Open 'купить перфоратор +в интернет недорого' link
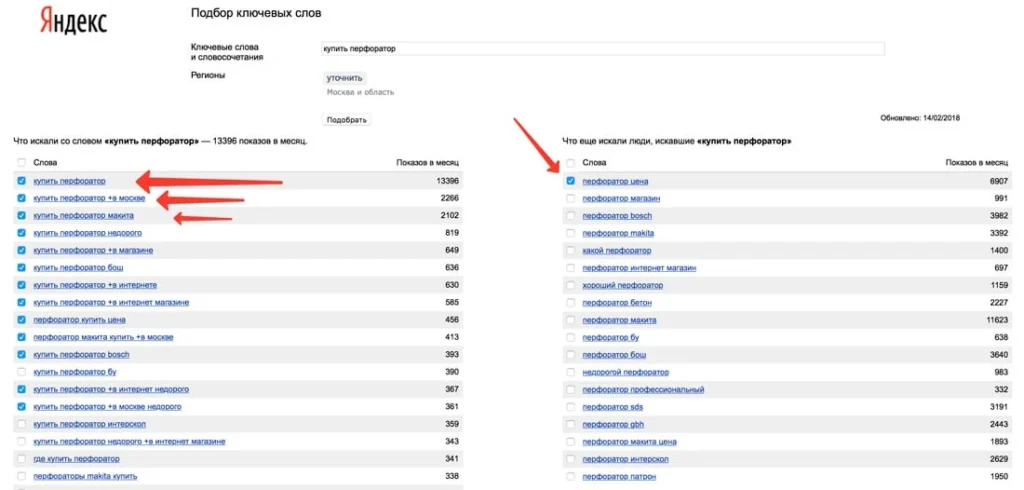 [x=111, y=389]
